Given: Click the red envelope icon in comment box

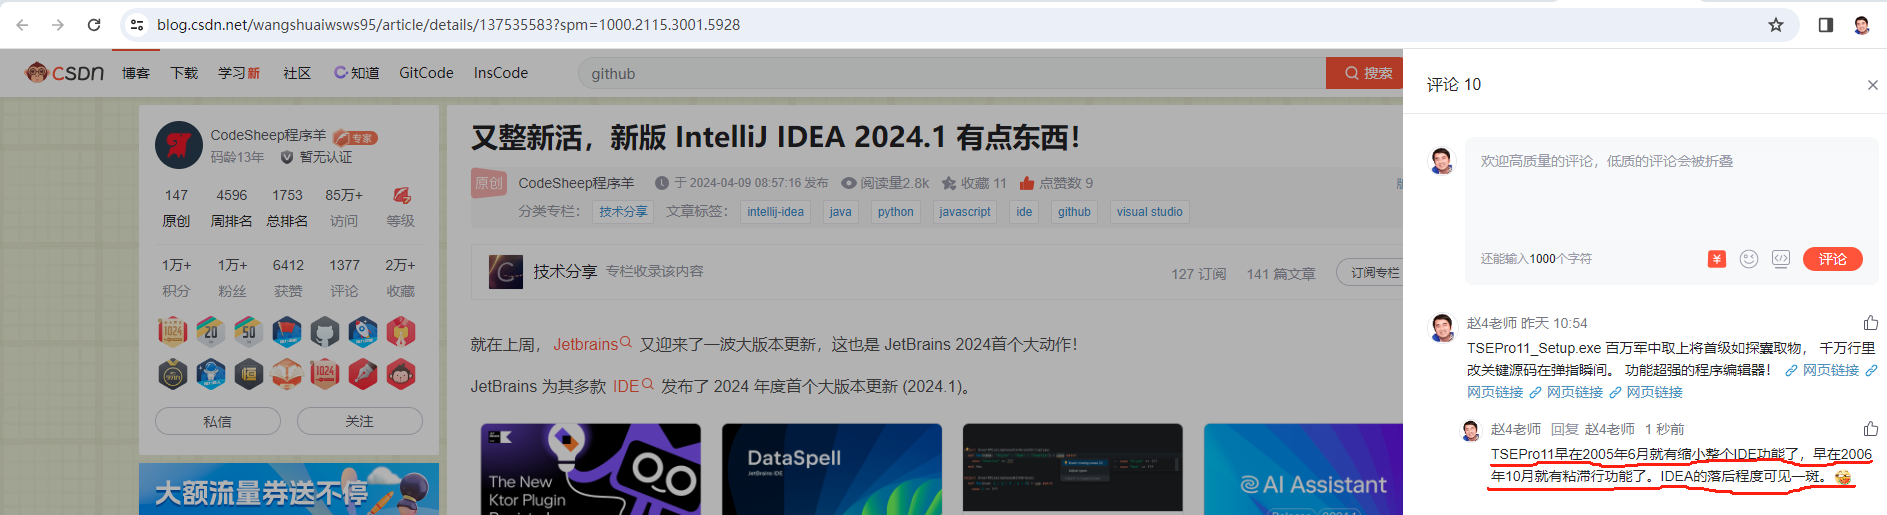Looking at the screenshot, I should tap(1716, 259).
